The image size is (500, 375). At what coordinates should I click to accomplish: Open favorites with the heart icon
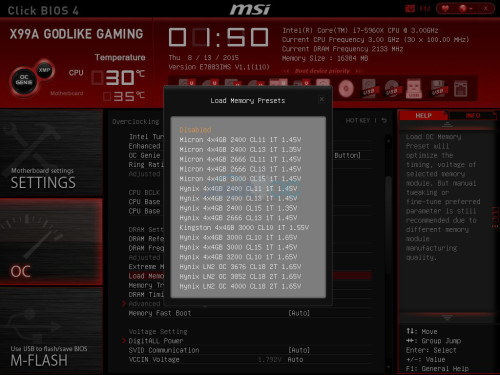point(445,8)
